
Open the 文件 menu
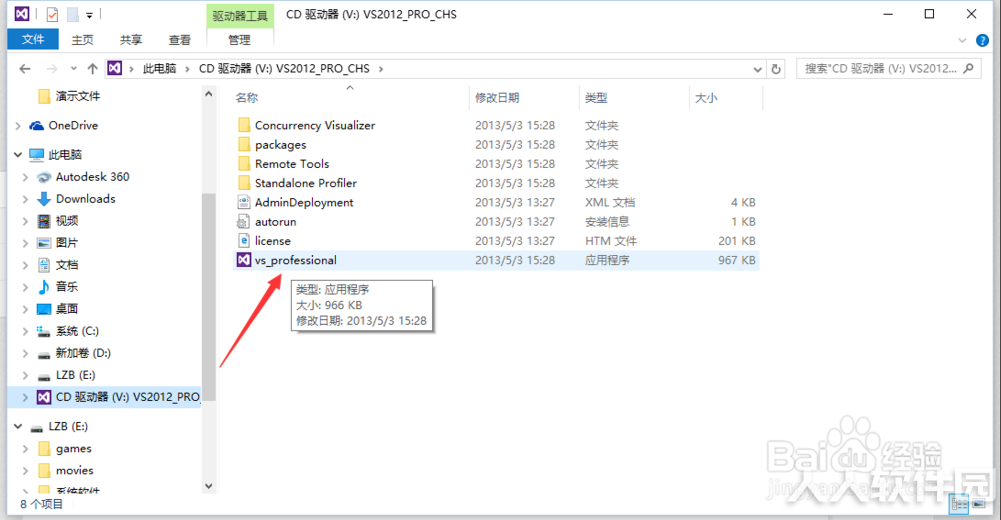pyautogui.click(x=33, y=40)
